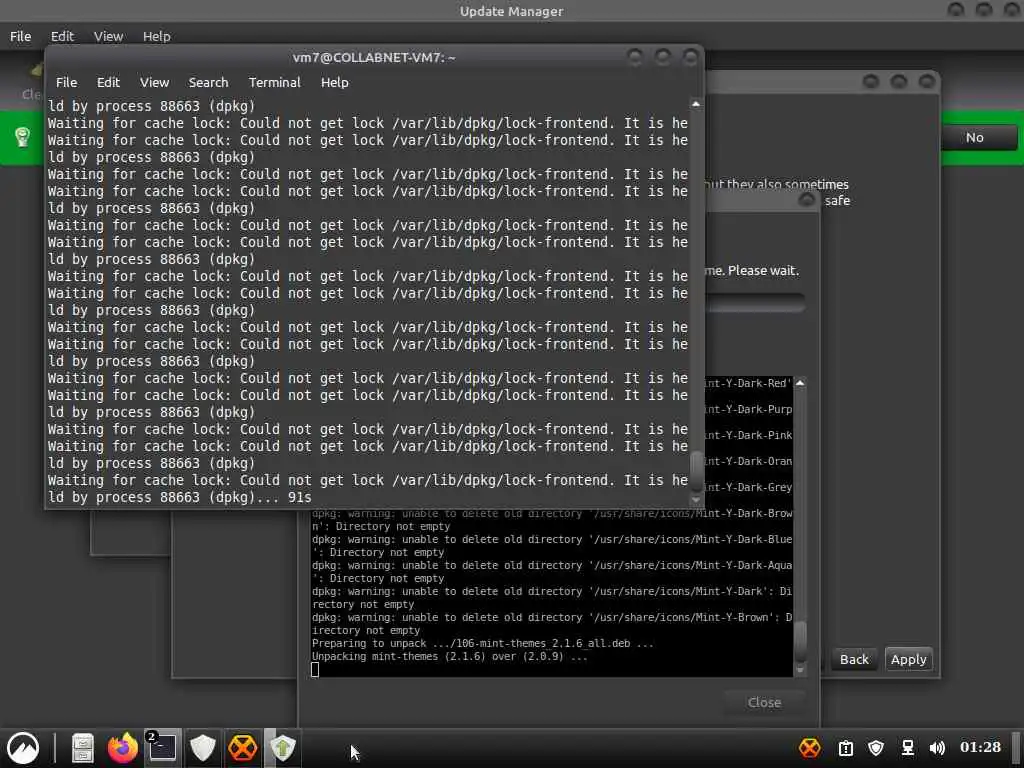Click warning line mentioning Mint-Y-Dark-Blue
This screenshot has width=1024, height=768.
(x=552, y=545)
